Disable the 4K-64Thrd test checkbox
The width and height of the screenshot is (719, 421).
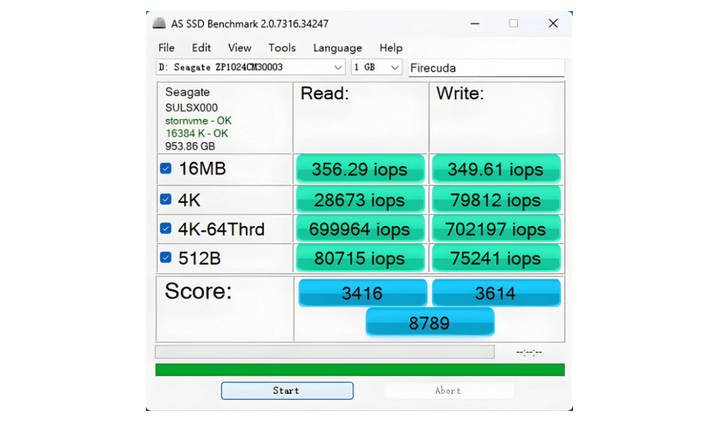coord(166,229)
